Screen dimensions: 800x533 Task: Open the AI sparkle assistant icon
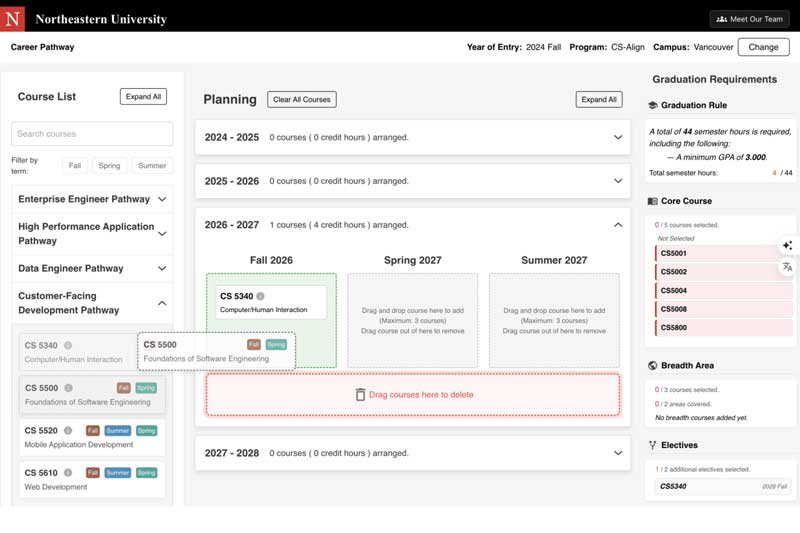coord(787,245)
